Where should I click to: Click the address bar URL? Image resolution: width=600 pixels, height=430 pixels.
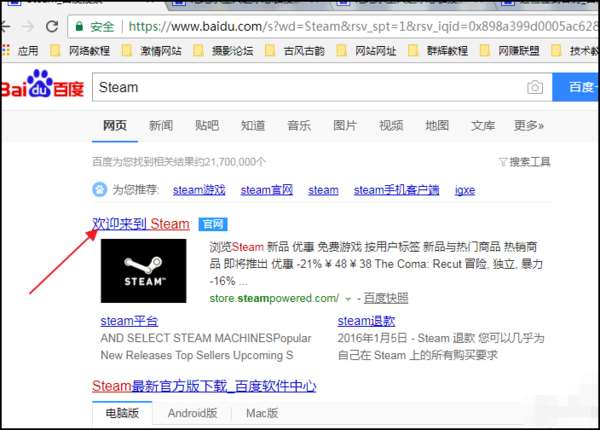click(363, 26)
